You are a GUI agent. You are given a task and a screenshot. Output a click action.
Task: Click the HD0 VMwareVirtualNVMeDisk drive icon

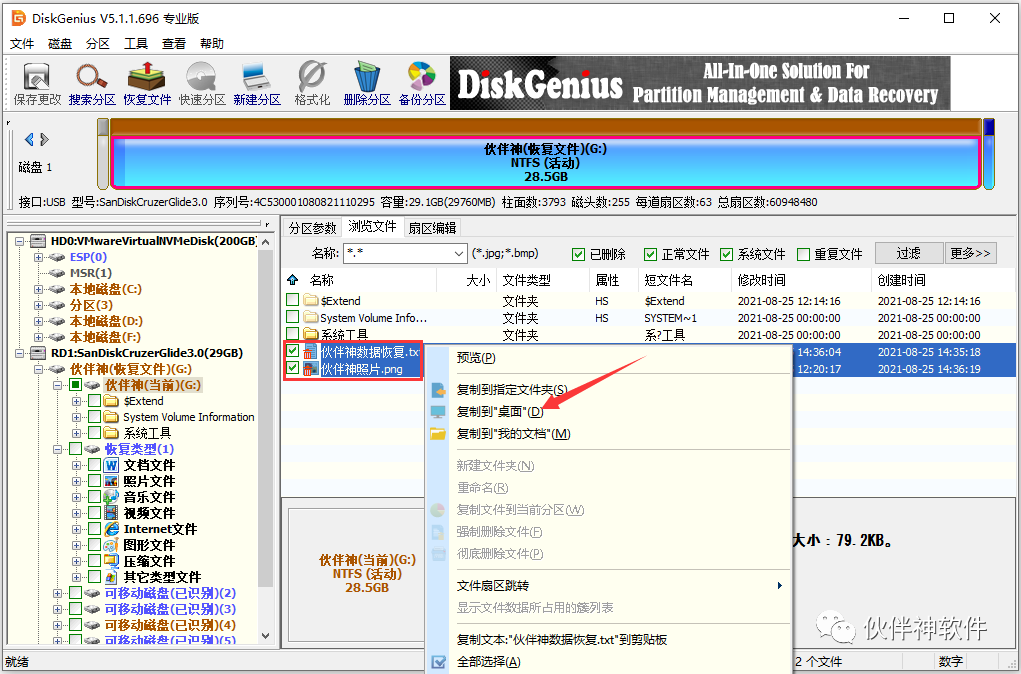coord(38,241)
